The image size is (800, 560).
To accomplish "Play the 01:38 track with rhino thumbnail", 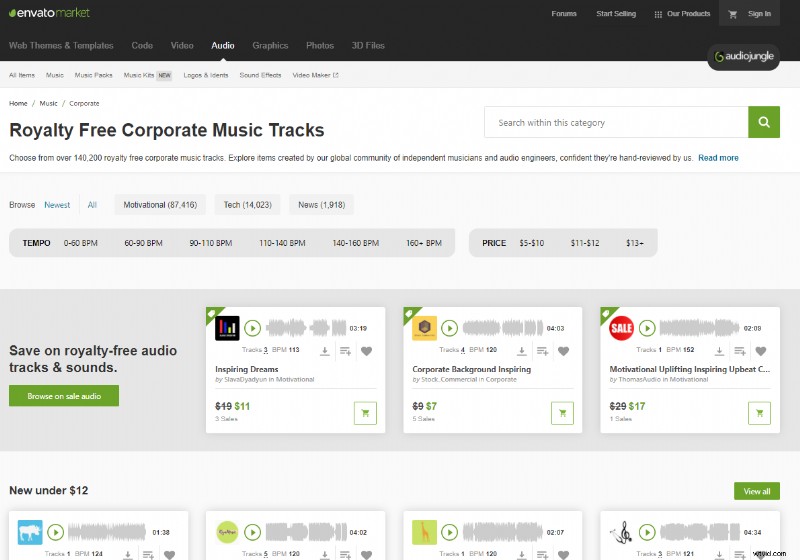I will point(56,532).
